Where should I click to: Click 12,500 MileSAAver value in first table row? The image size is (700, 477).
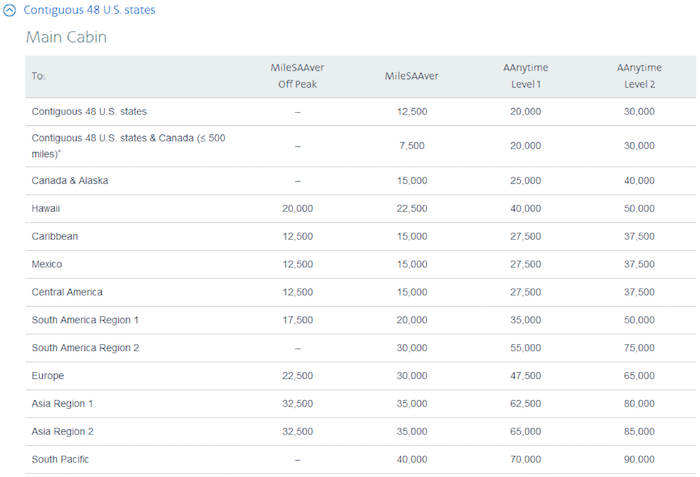pos(412,112)
